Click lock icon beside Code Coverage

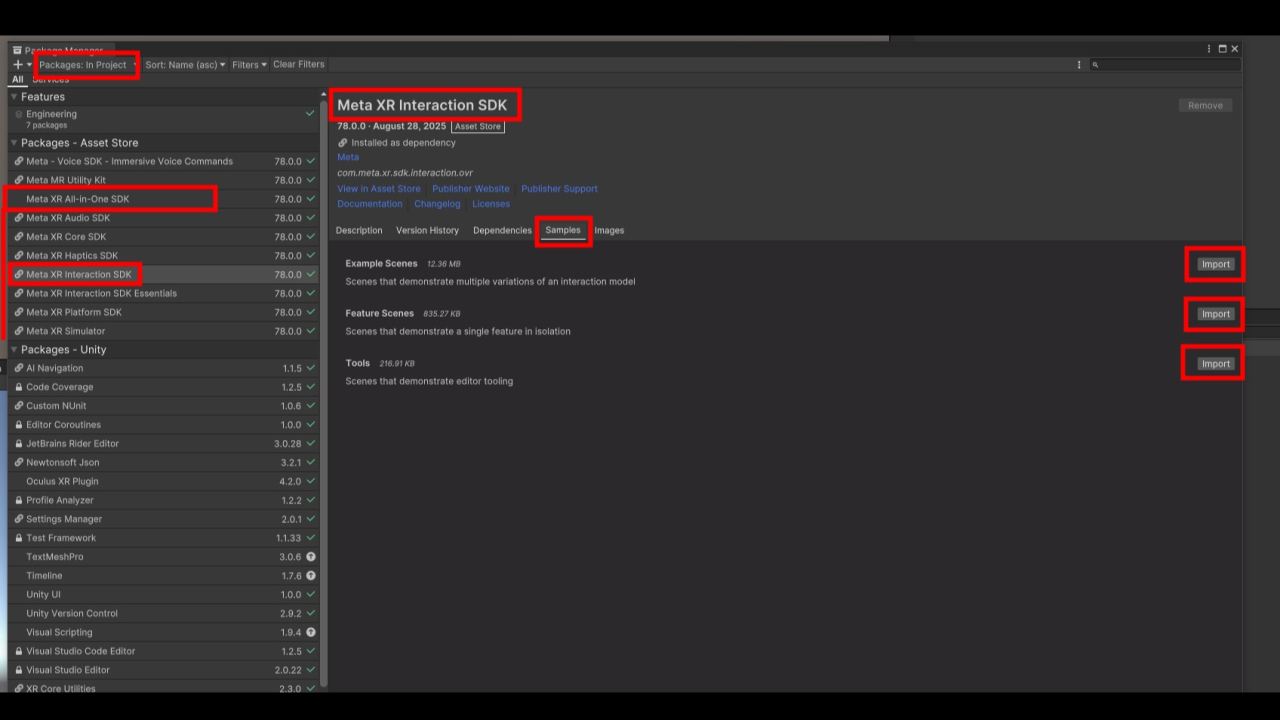(18, 387)
